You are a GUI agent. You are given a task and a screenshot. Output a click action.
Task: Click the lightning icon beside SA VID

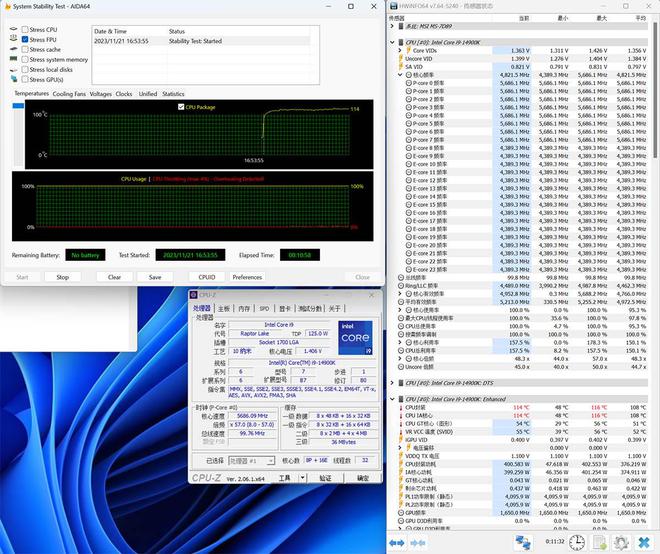tap(401, 67)
